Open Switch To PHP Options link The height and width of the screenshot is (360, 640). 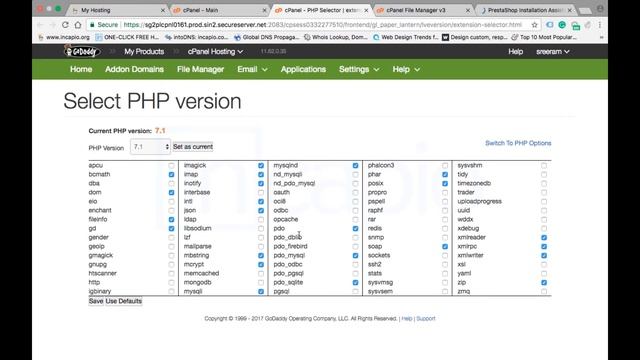(x=518, y=143)
